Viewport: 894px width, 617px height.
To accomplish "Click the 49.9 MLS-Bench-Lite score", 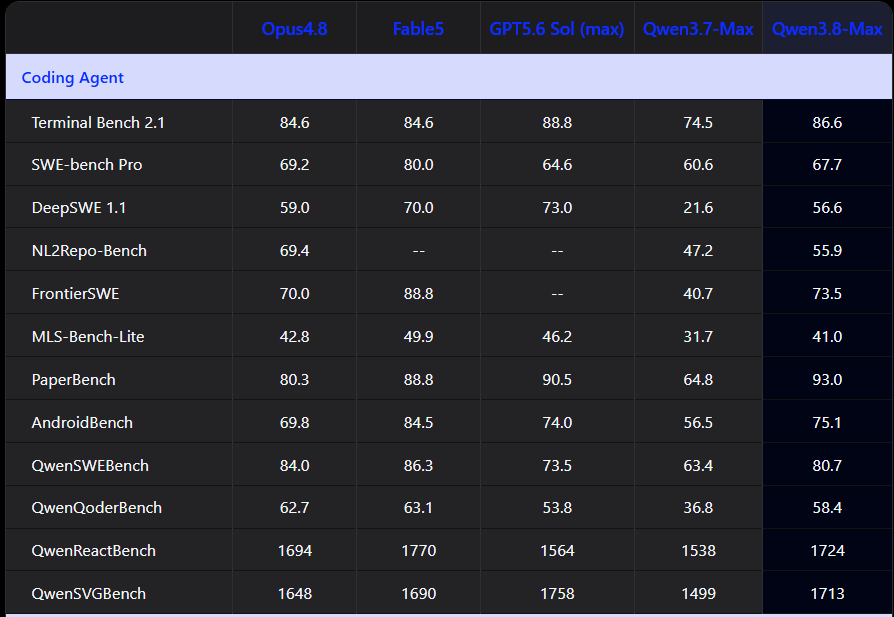I will [418, 336].
